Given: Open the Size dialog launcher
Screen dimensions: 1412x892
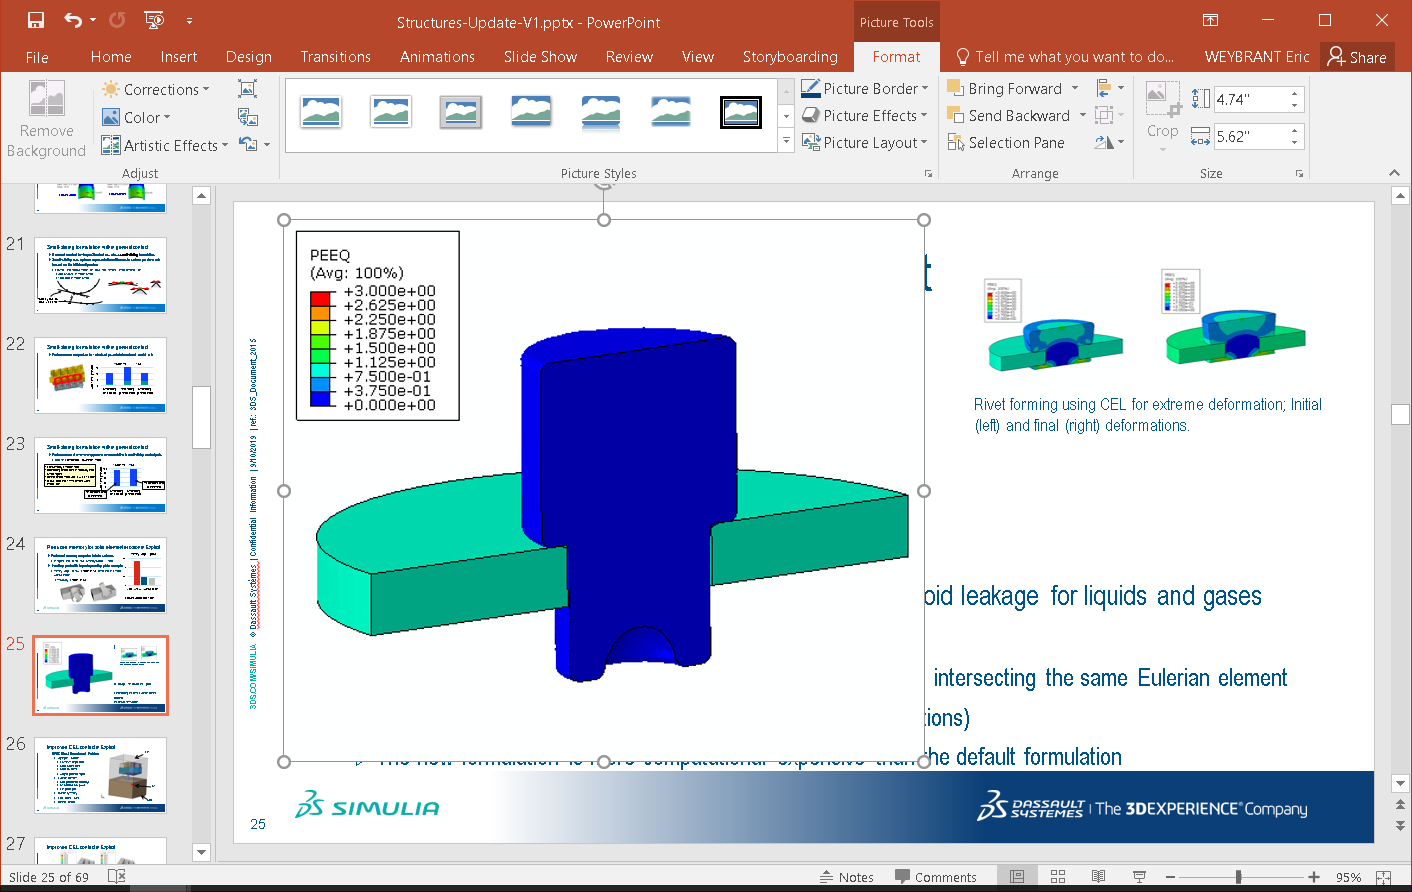Looking at the screenshot, I should (1299, 174).
